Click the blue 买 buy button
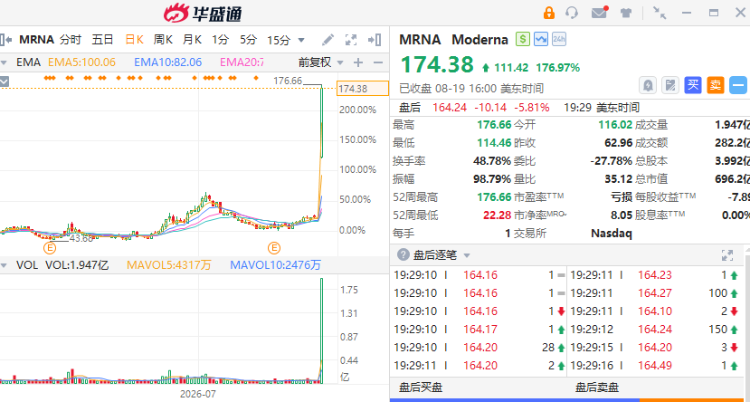This screenshot has width=750, height=402. (x=693, y=86)
